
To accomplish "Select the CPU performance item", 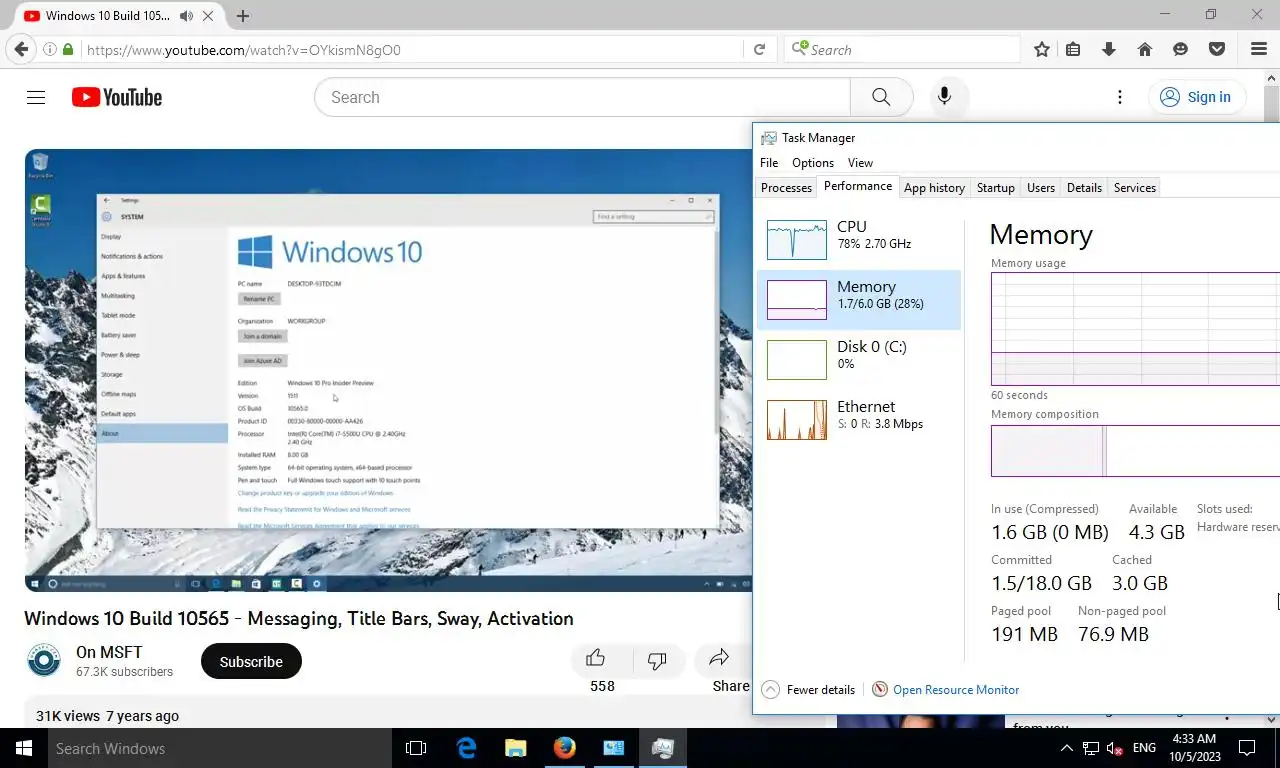I will click(858, 240).
